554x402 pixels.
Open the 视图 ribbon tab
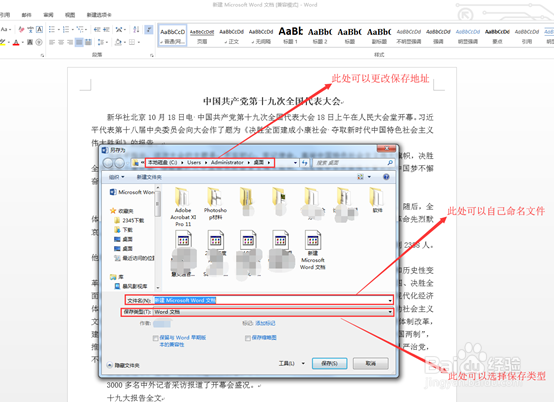[x=70, y=15]
